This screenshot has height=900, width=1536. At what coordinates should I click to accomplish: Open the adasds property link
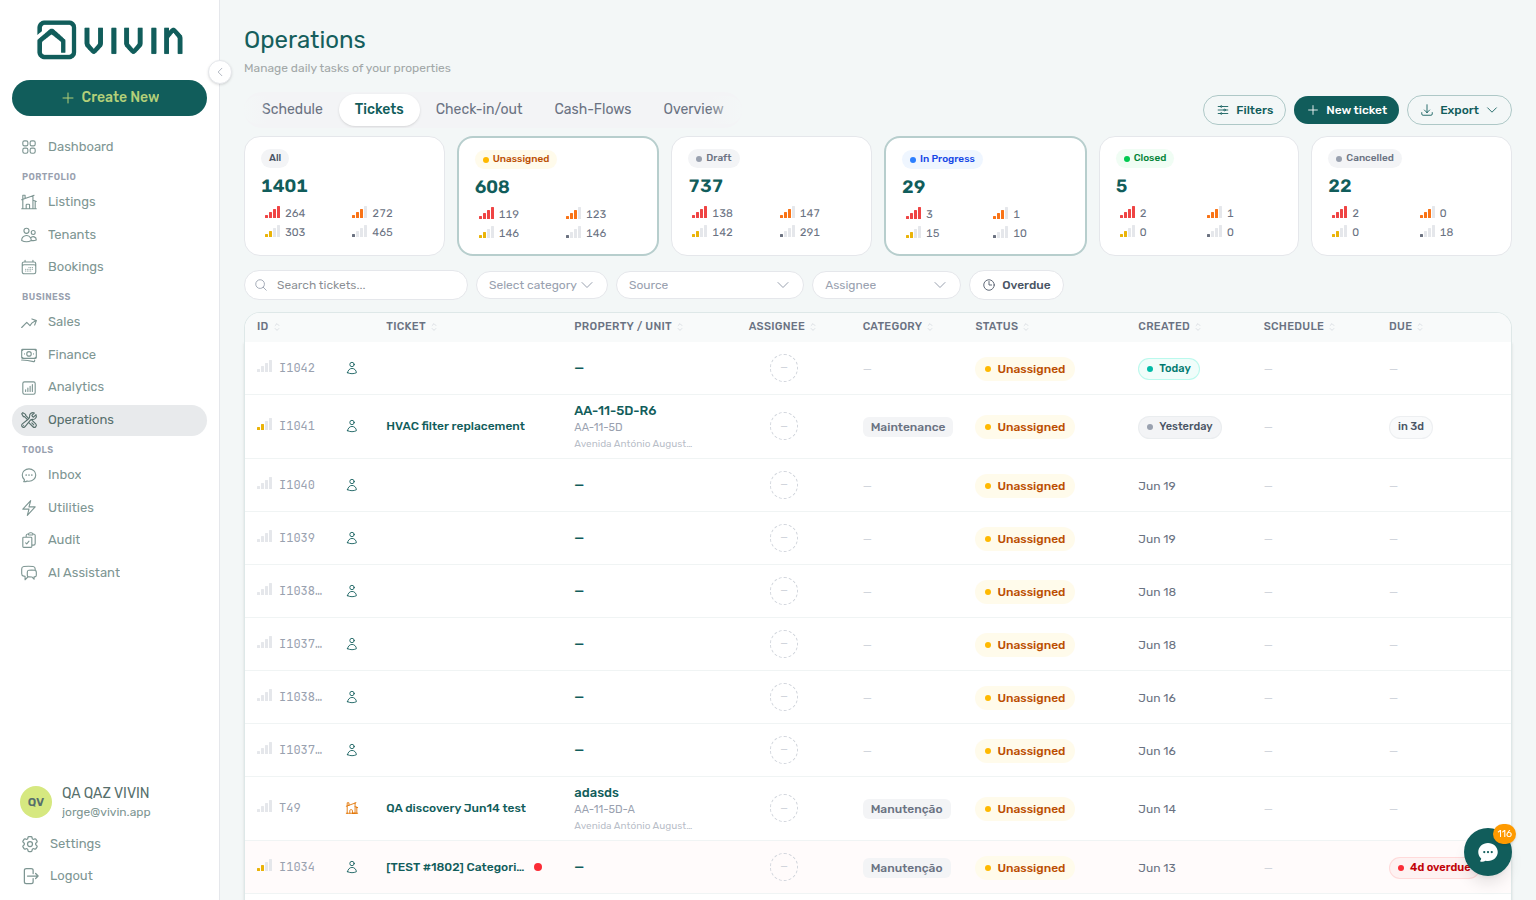pyautogui.click(x=596, y=793)
